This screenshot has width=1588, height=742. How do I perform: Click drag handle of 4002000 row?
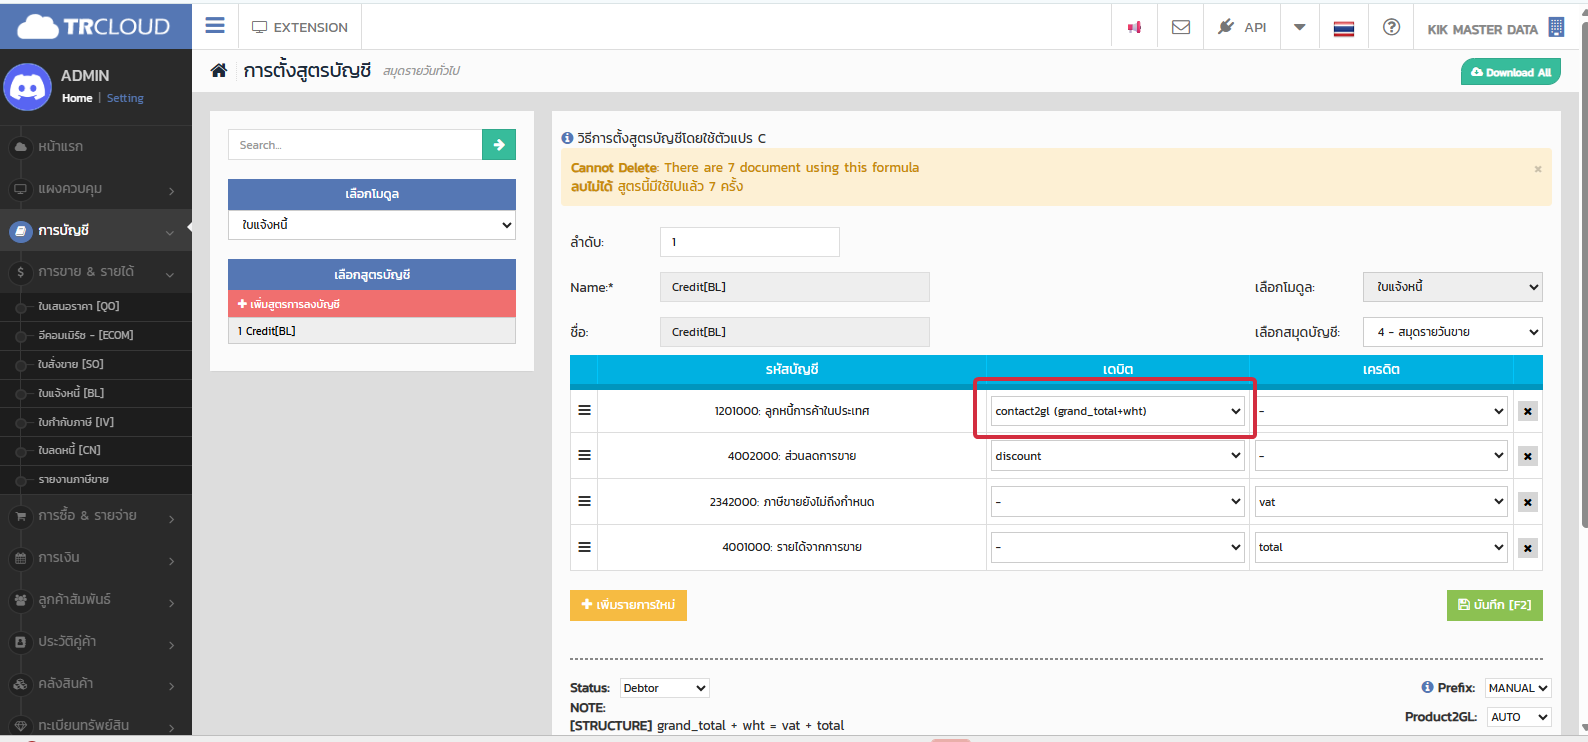pyautogui.click(x=584, y=456)
